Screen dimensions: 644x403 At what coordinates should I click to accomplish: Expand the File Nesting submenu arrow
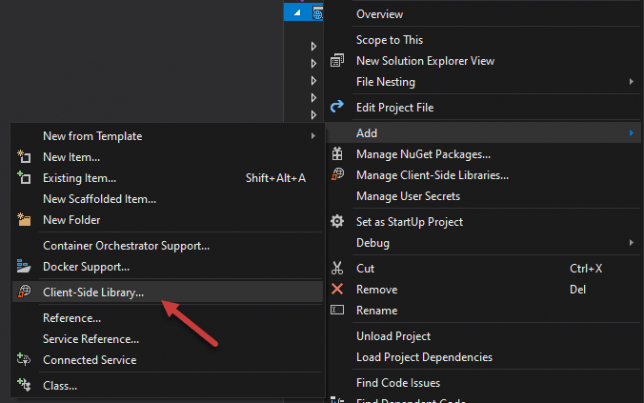[x=631, y=82]
